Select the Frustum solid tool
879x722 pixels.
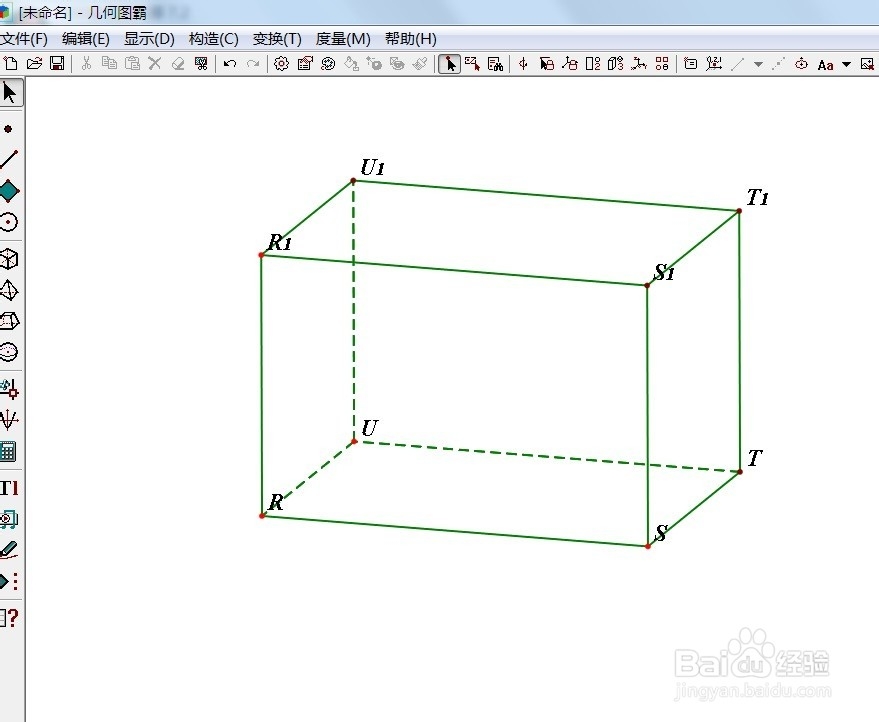9,321
